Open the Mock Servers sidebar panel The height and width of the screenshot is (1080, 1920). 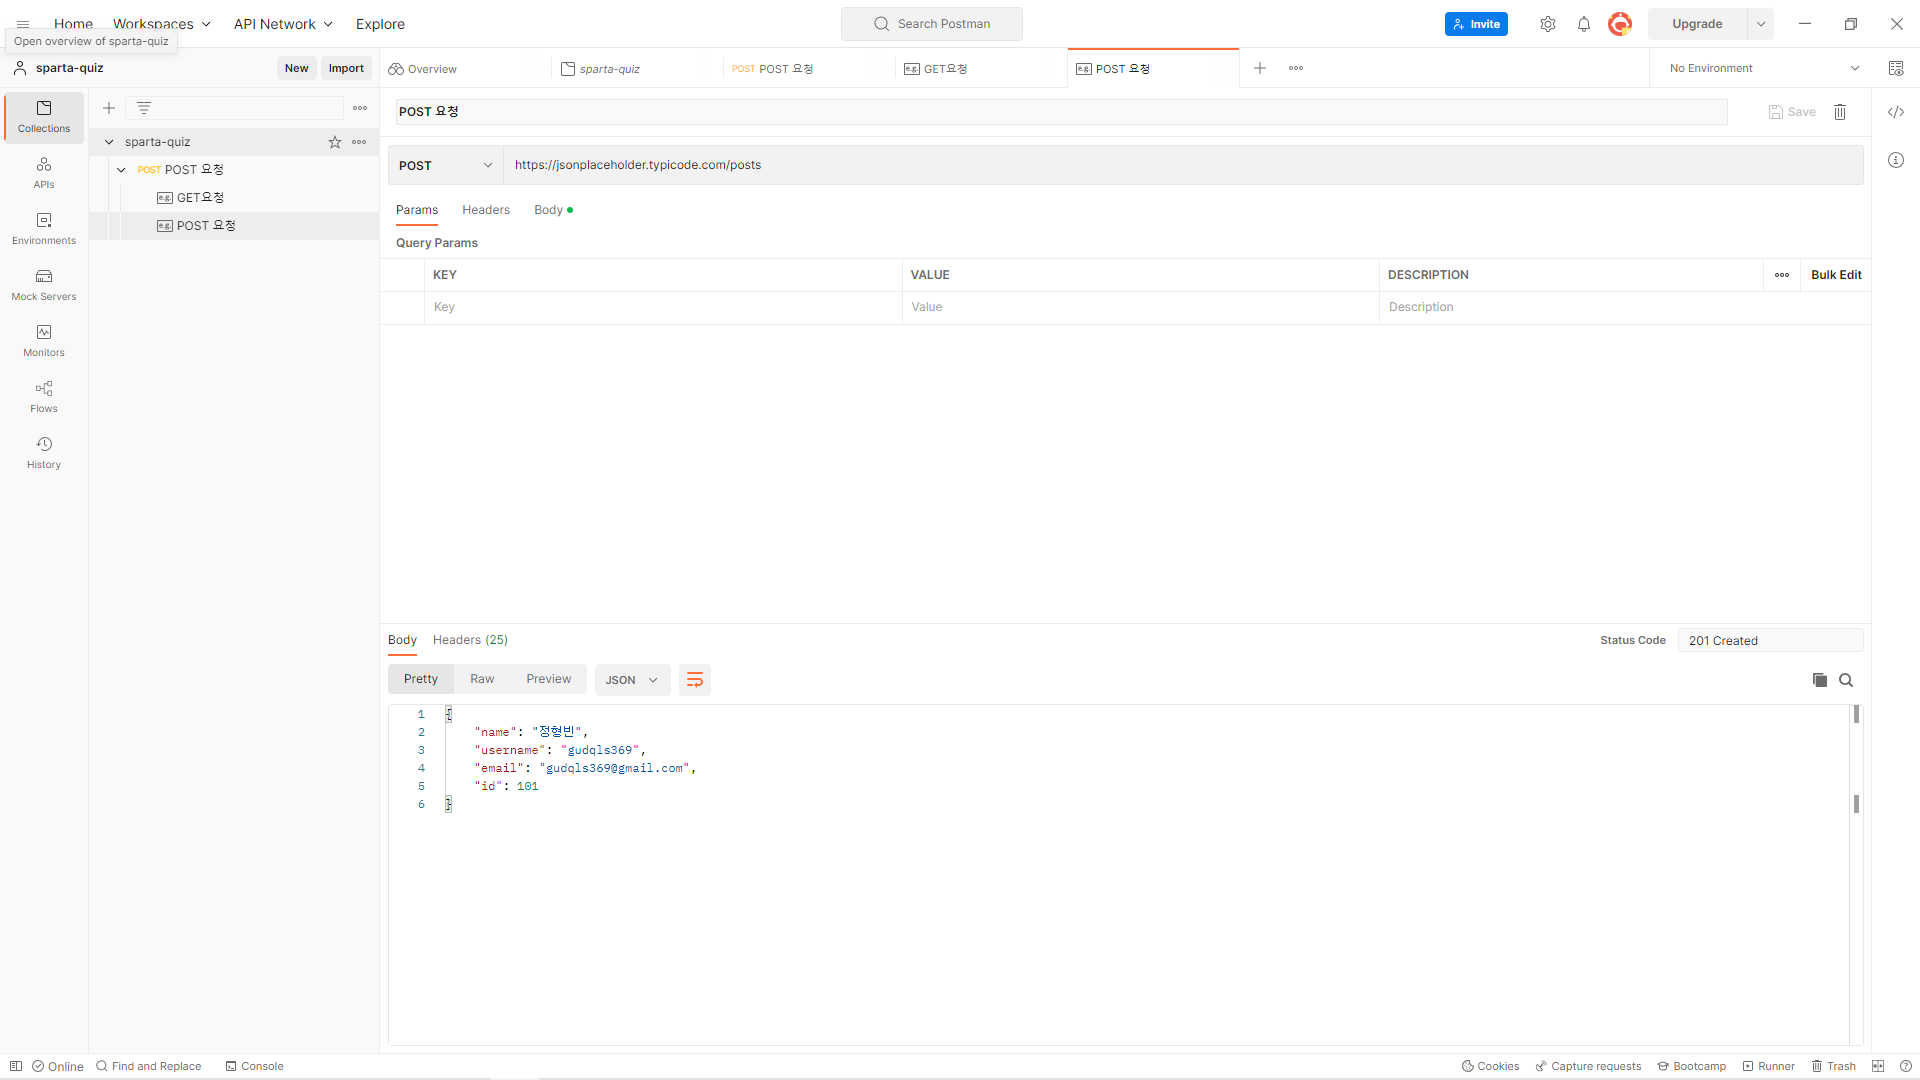[44, 284]
